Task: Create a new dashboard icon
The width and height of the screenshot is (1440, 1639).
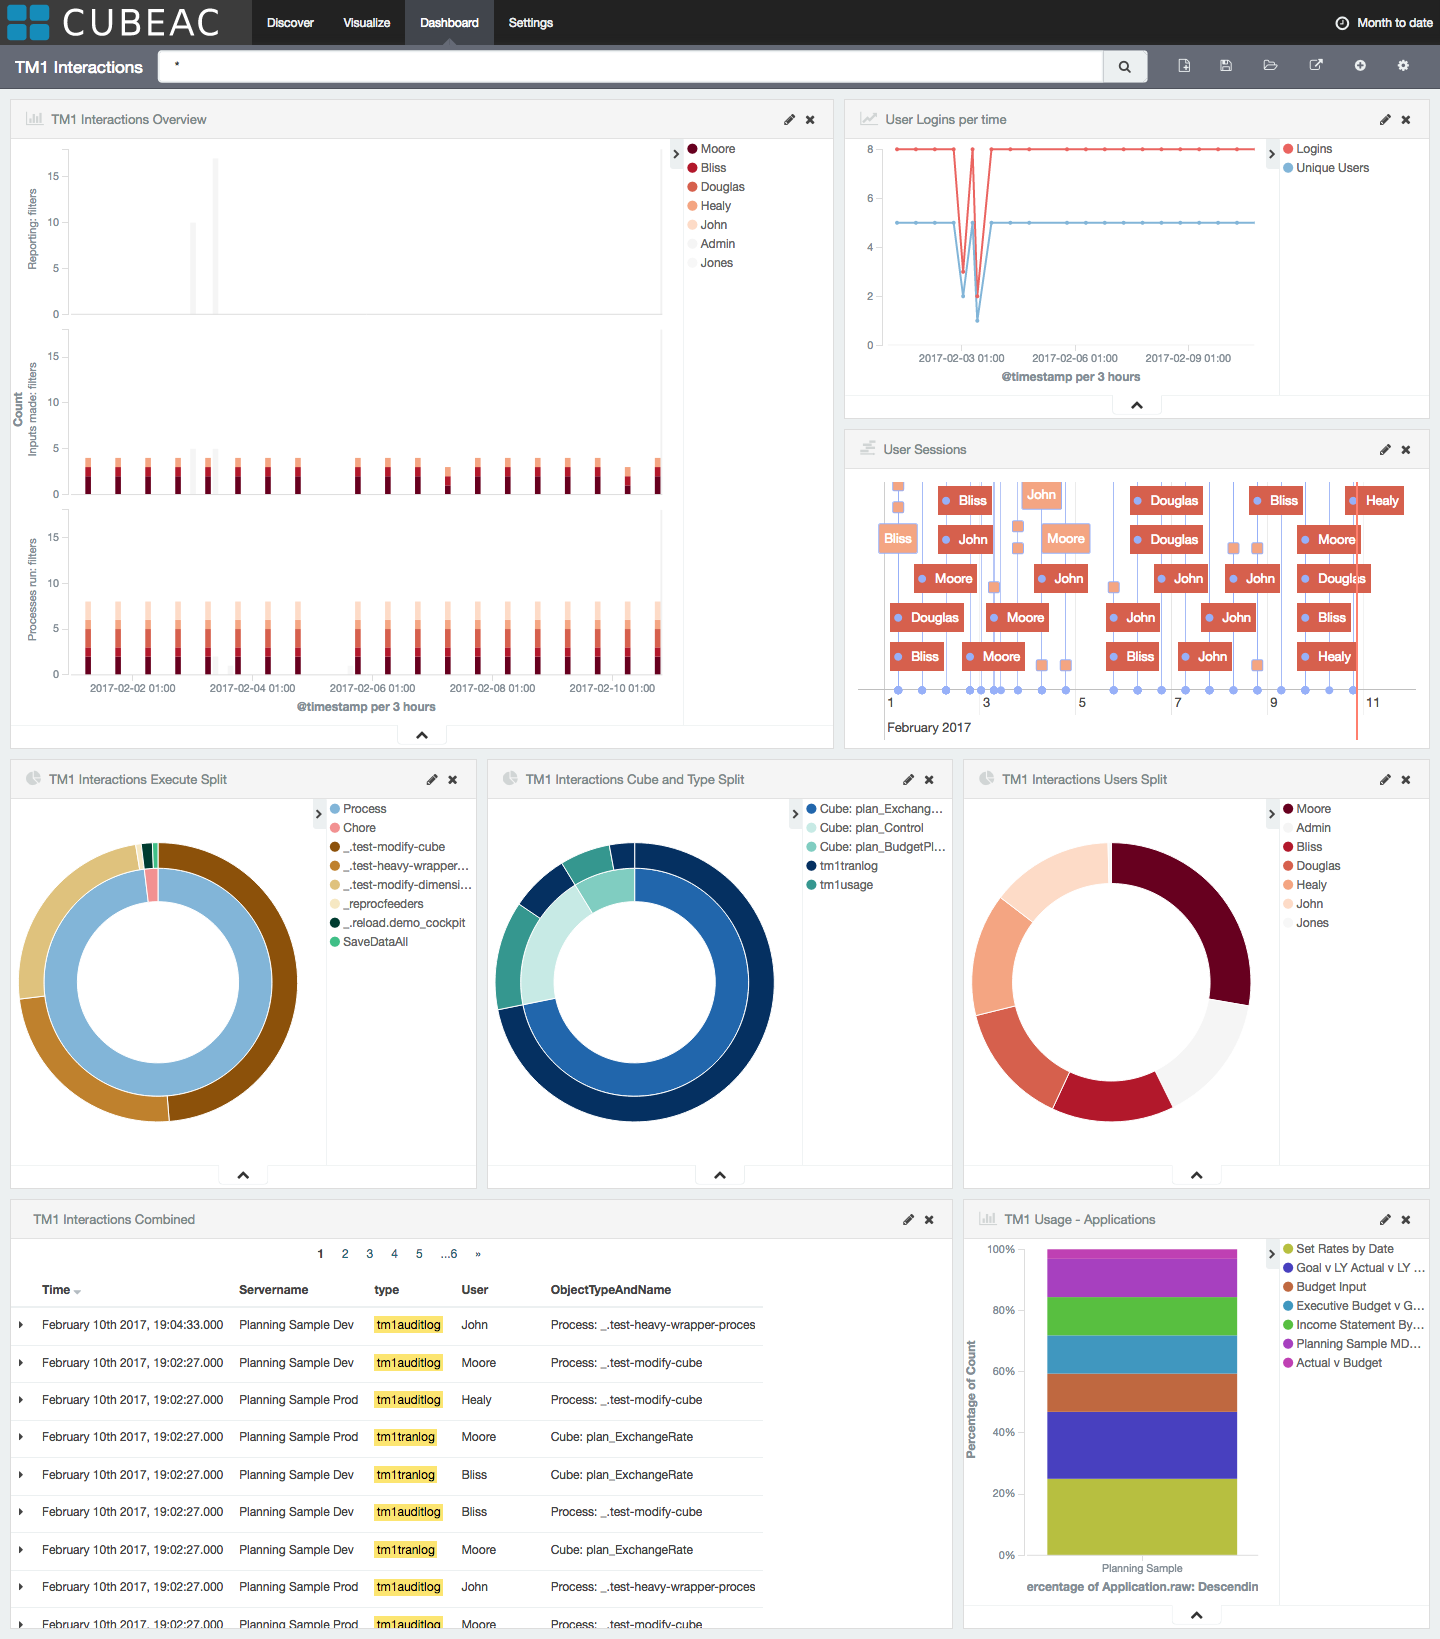Action: tap(1184, 66)
